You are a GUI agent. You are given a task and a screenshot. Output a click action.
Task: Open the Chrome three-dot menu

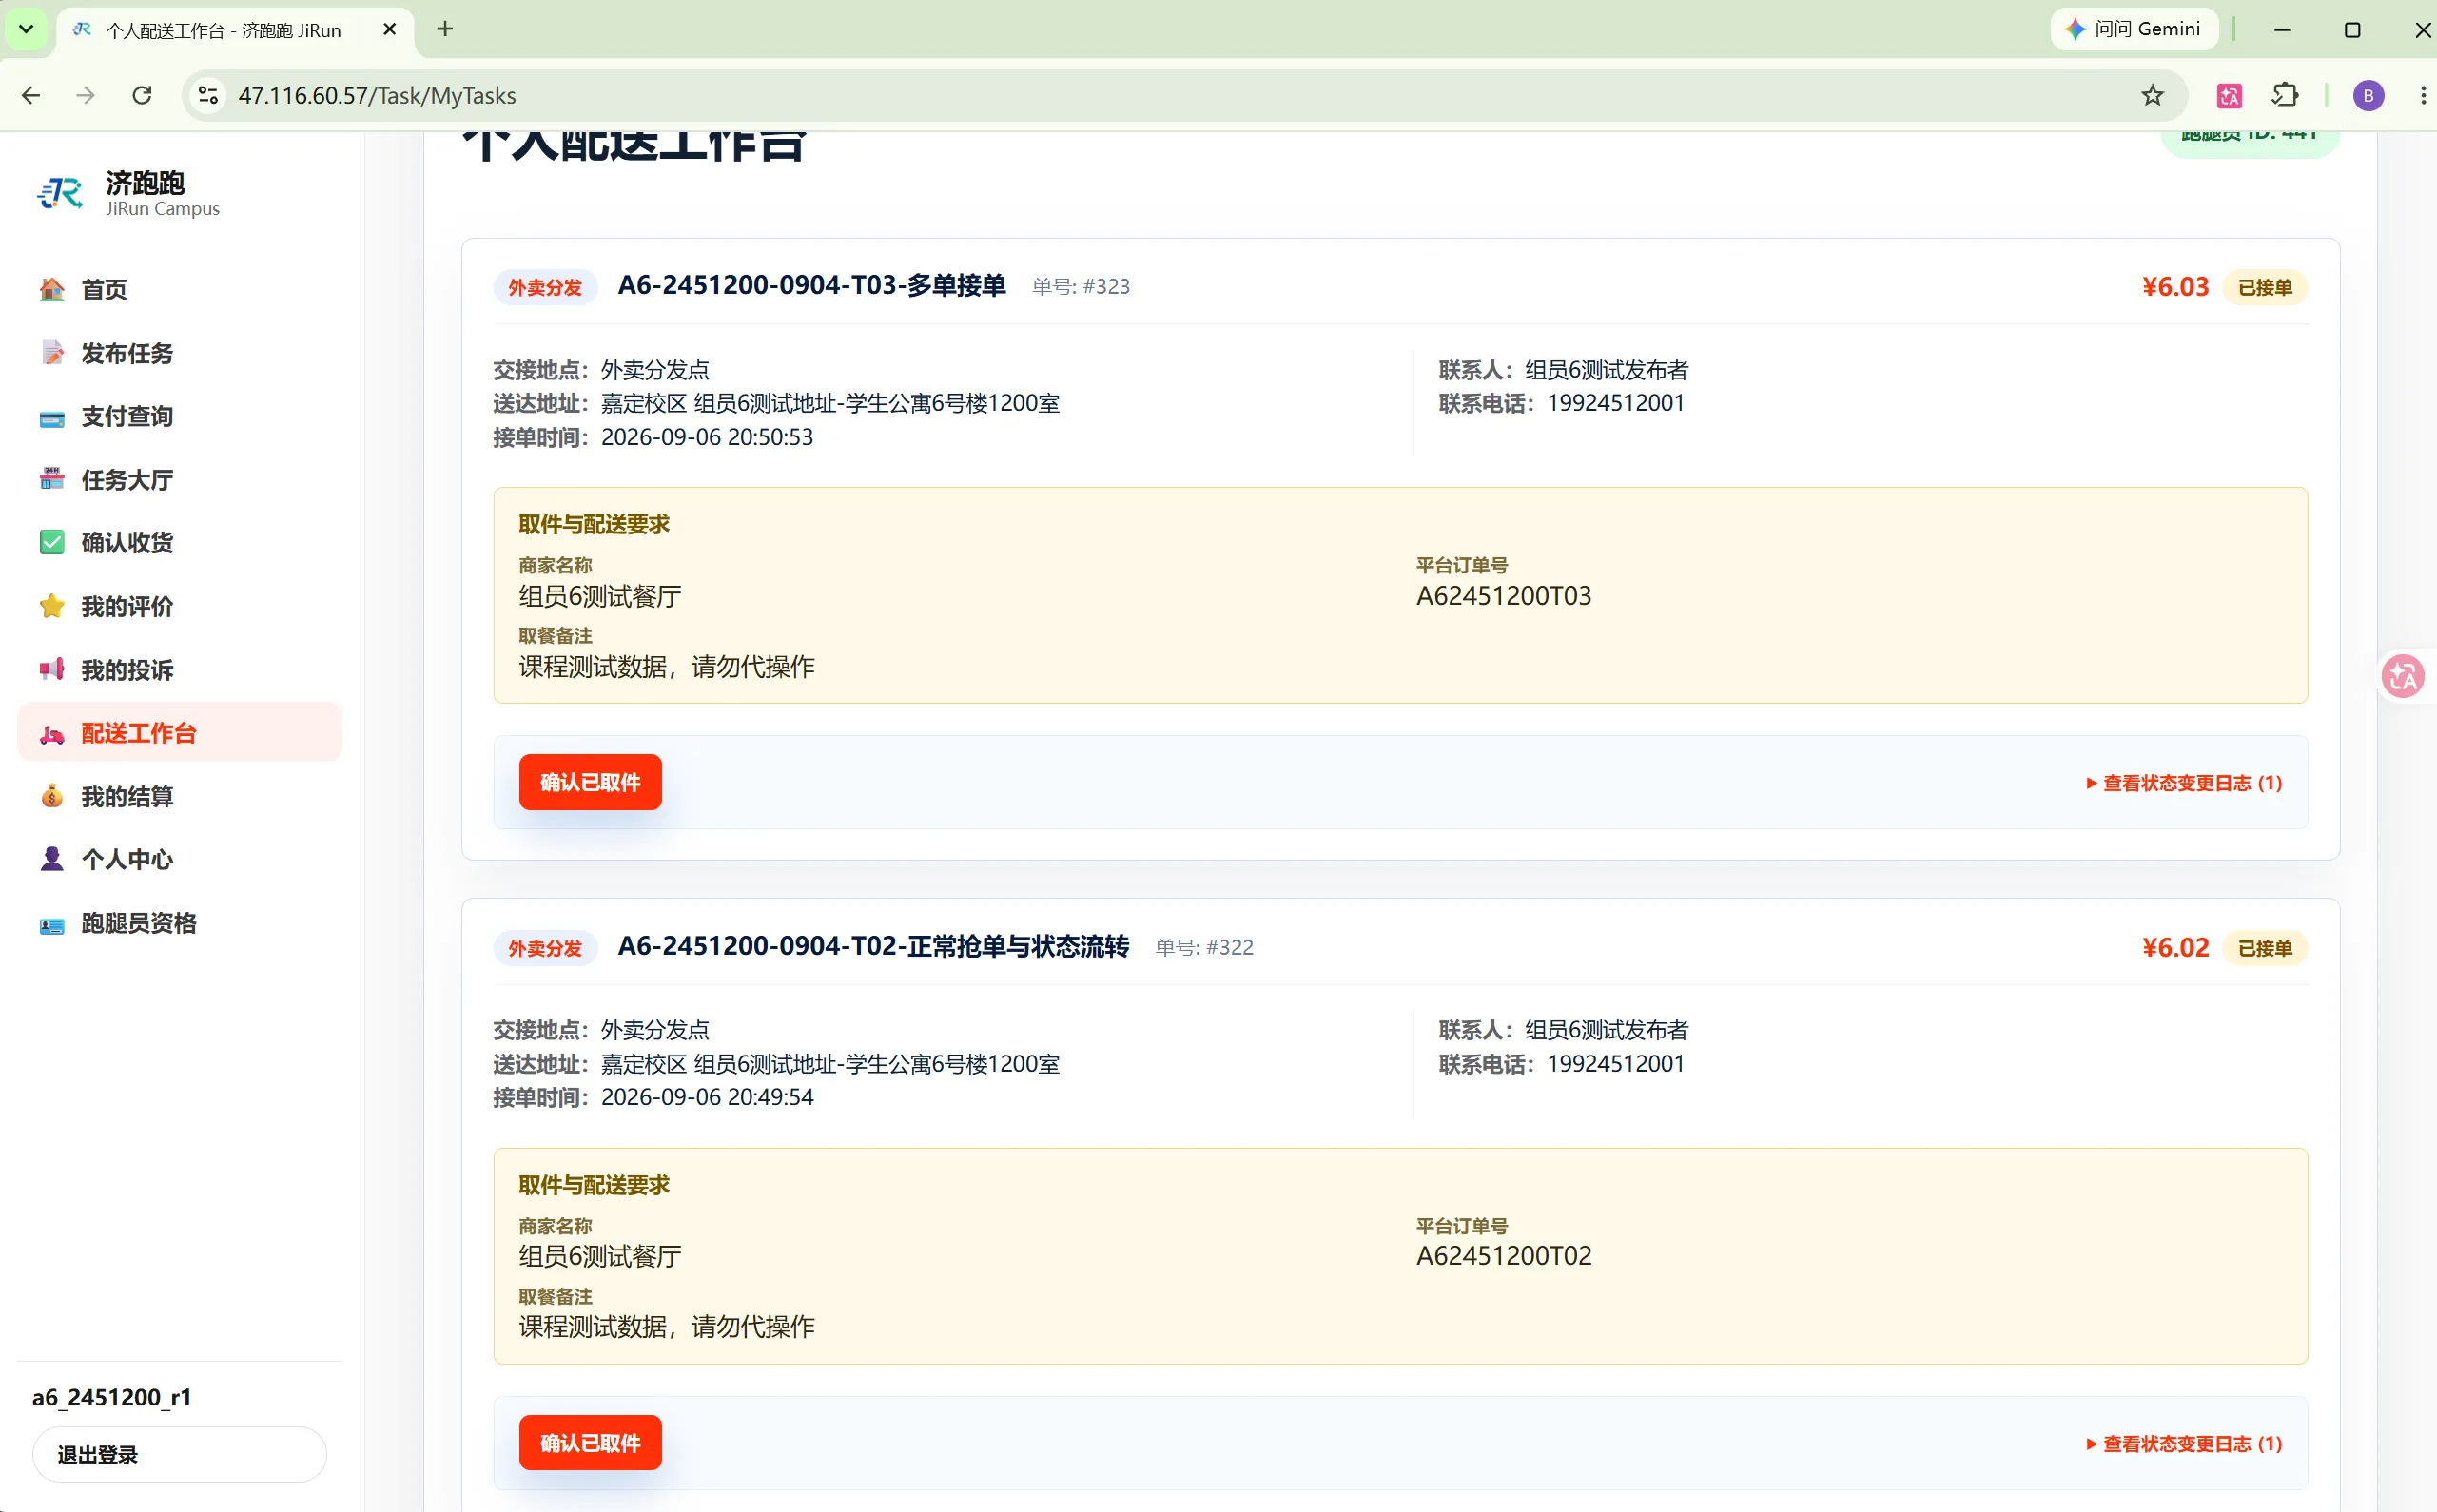pos(2422,95)
